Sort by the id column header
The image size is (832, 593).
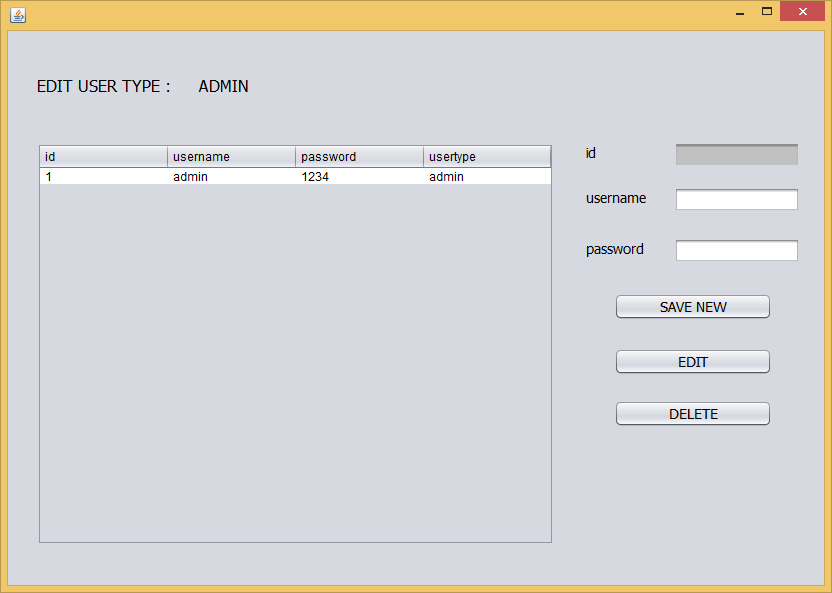point(103,157)
